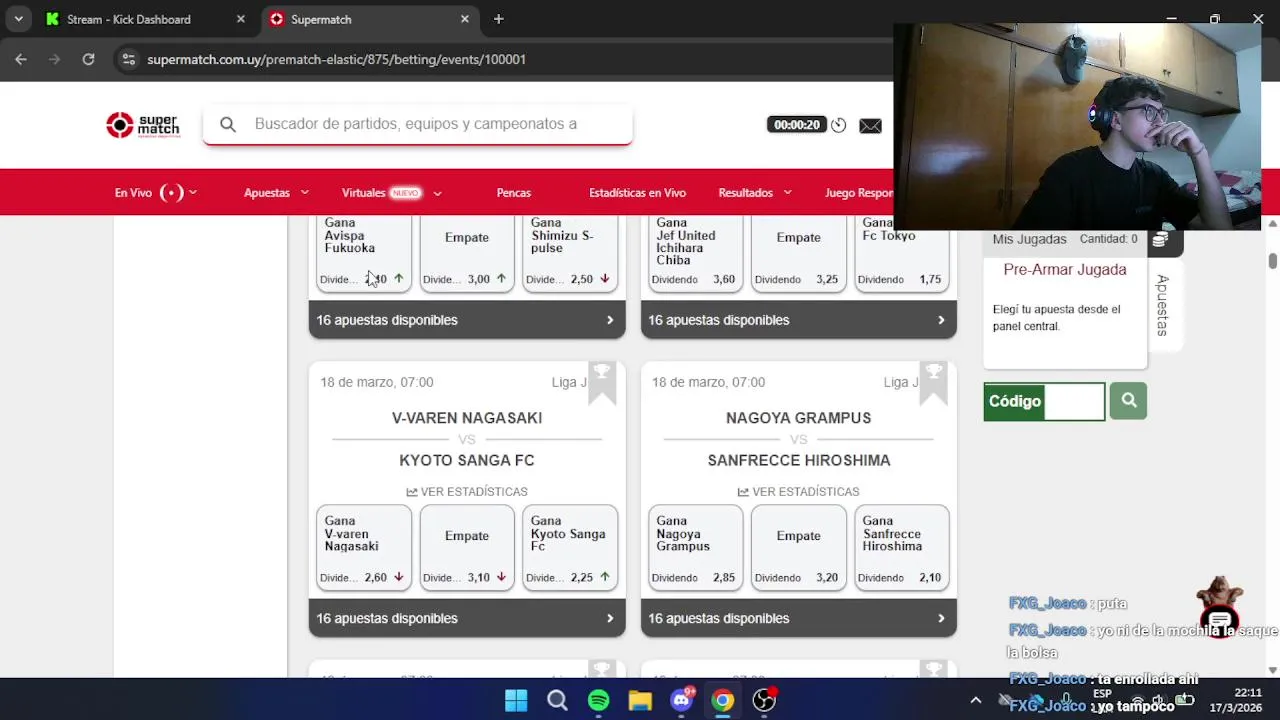Close the Supermatch tab
Screen dimensions: 1280x720
[x=464, y=19]
